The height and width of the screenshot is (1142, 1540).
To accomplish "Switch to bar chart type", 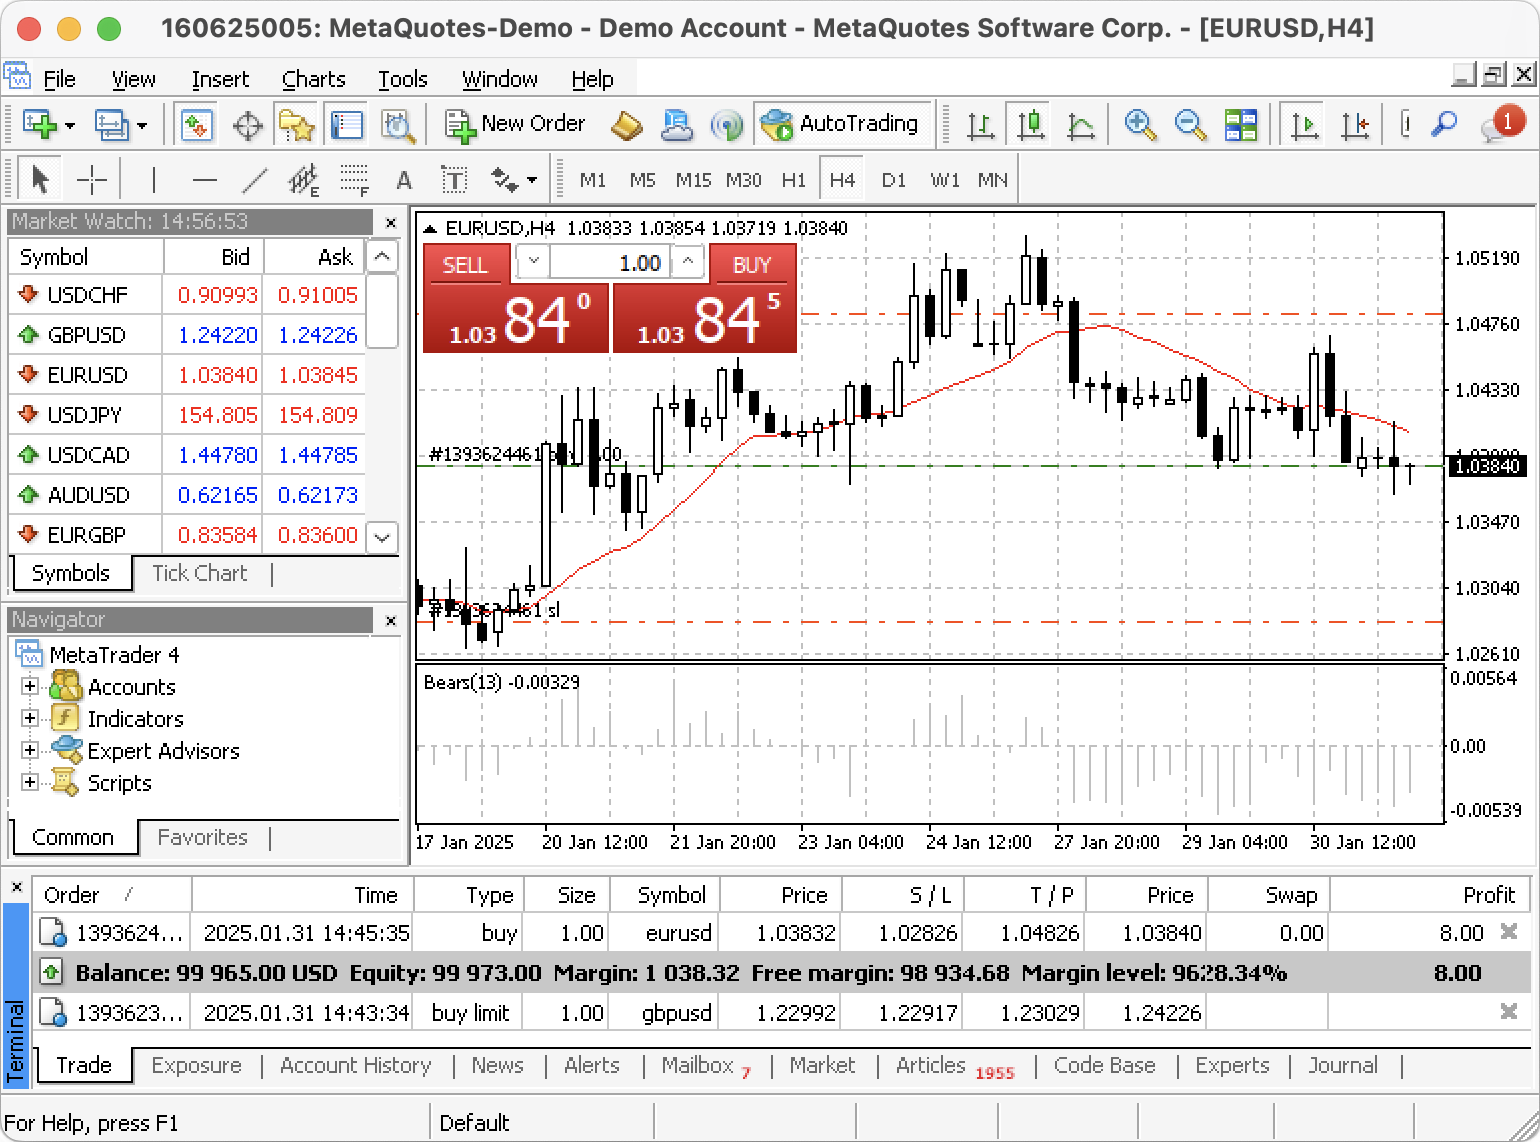I will 981,125.
